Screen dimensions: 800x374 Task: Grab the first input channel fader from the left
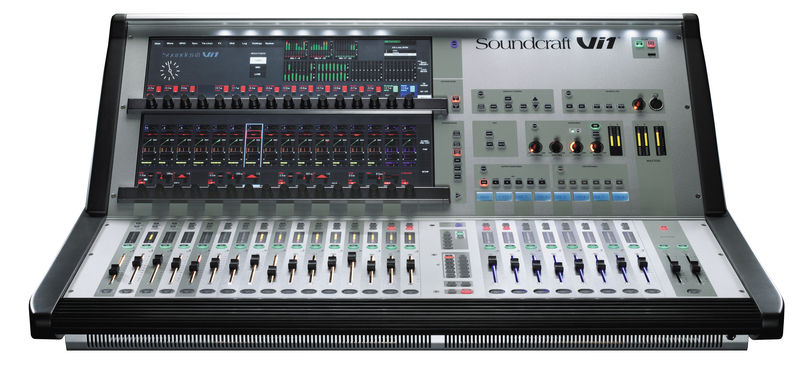click(x=114, y=270)
